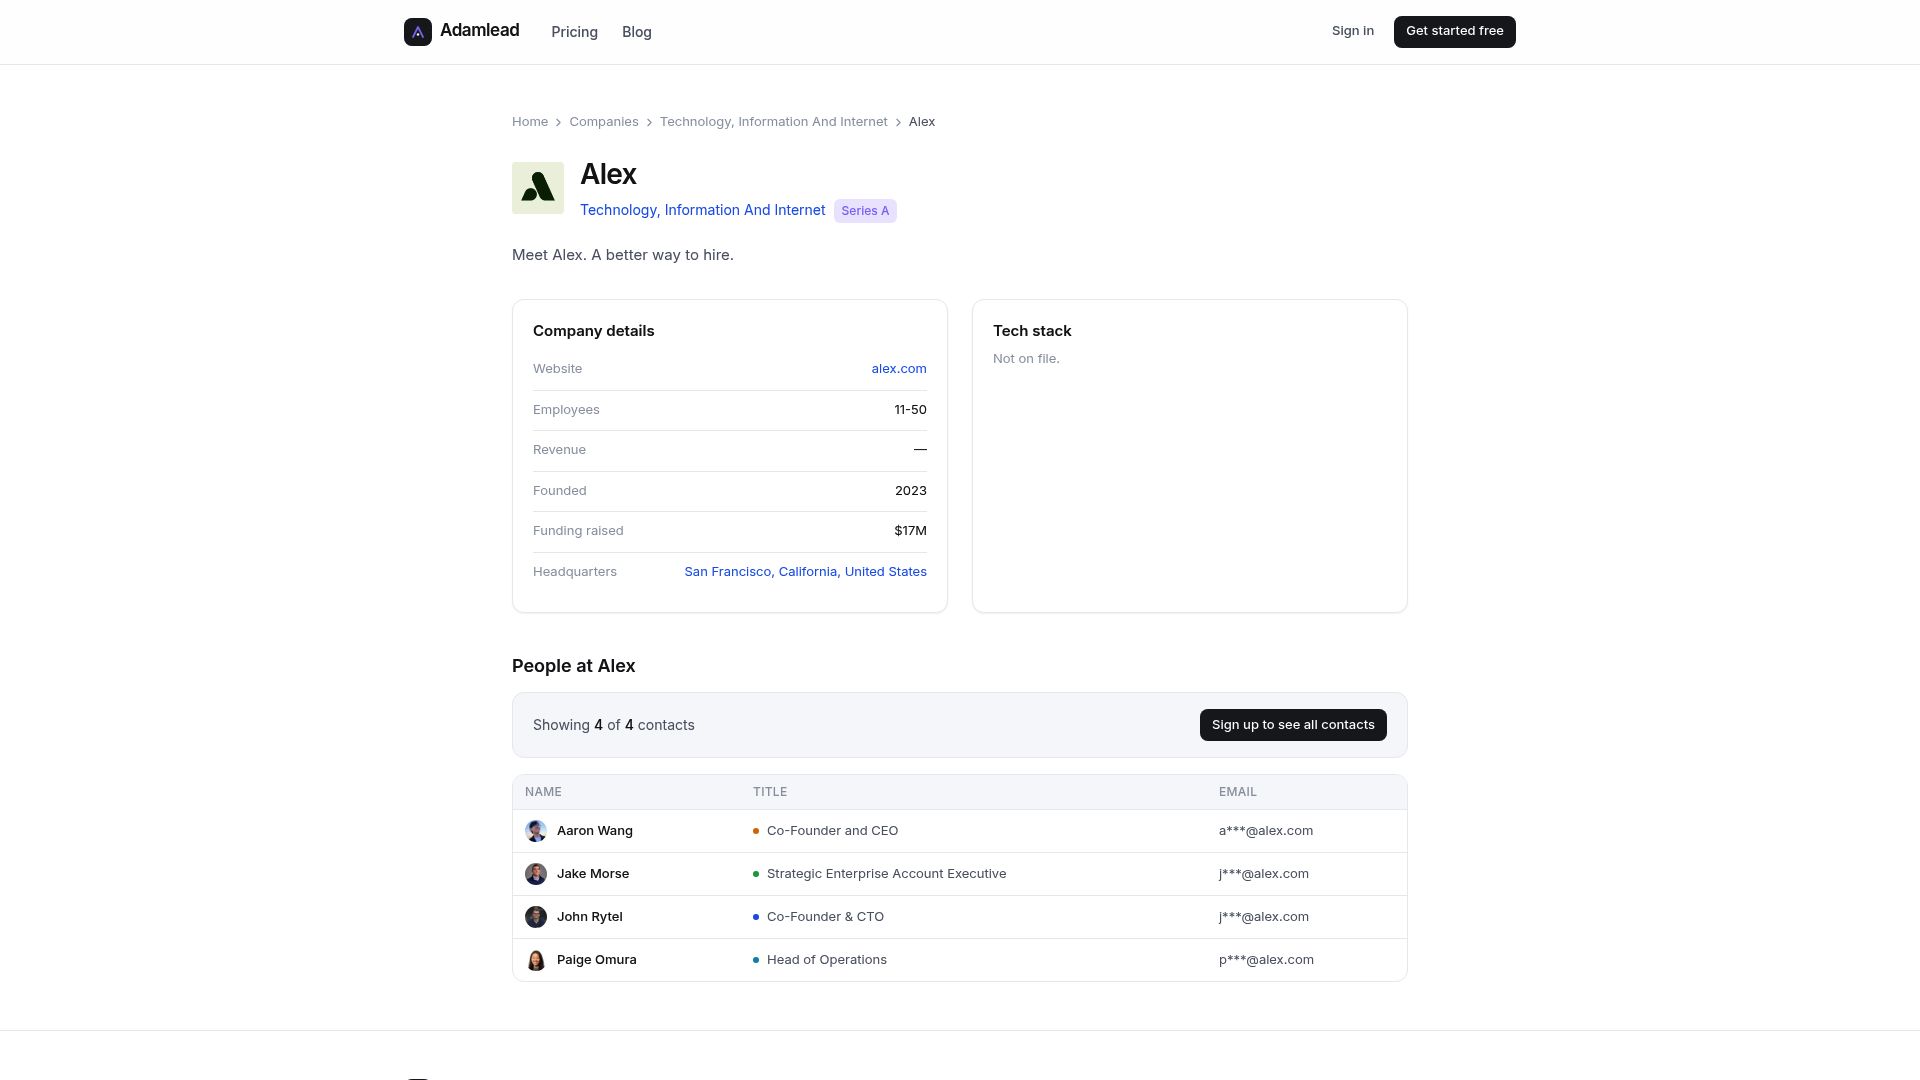The width and height of the screenshot is (1920, 1080).
Task: Click the 11-50 employees value
Action: tap(910, 410)
